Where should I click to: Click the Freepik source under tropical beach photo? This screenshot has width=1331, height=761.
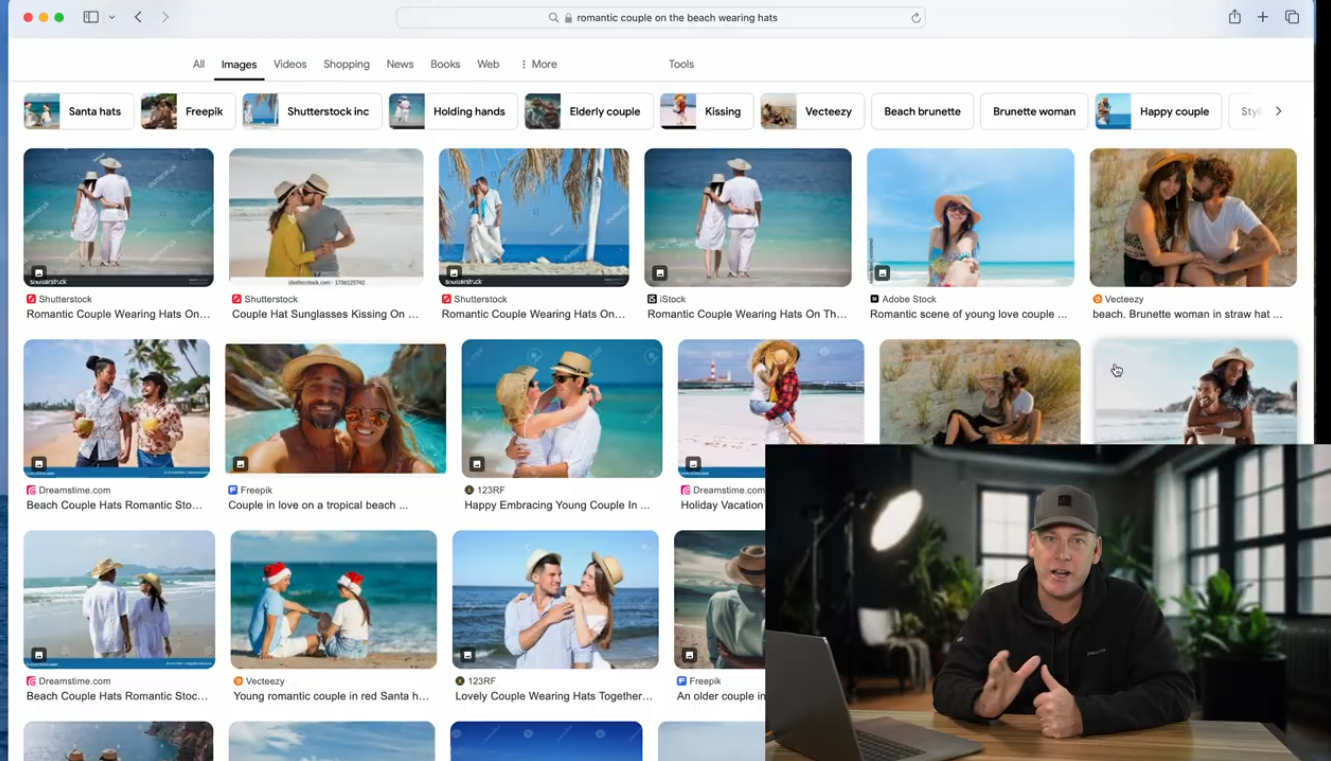[256, 490]
